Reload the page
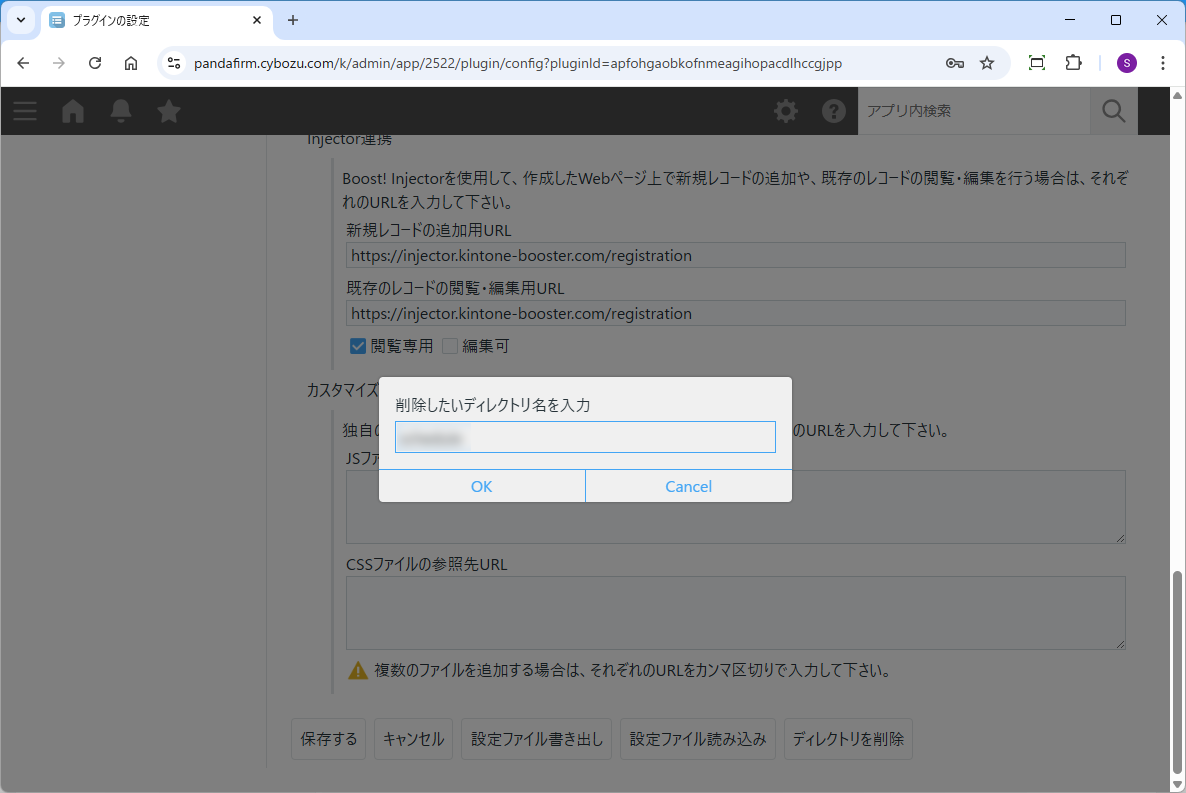This screenshot has height=793, width=1186. (95, 63)
